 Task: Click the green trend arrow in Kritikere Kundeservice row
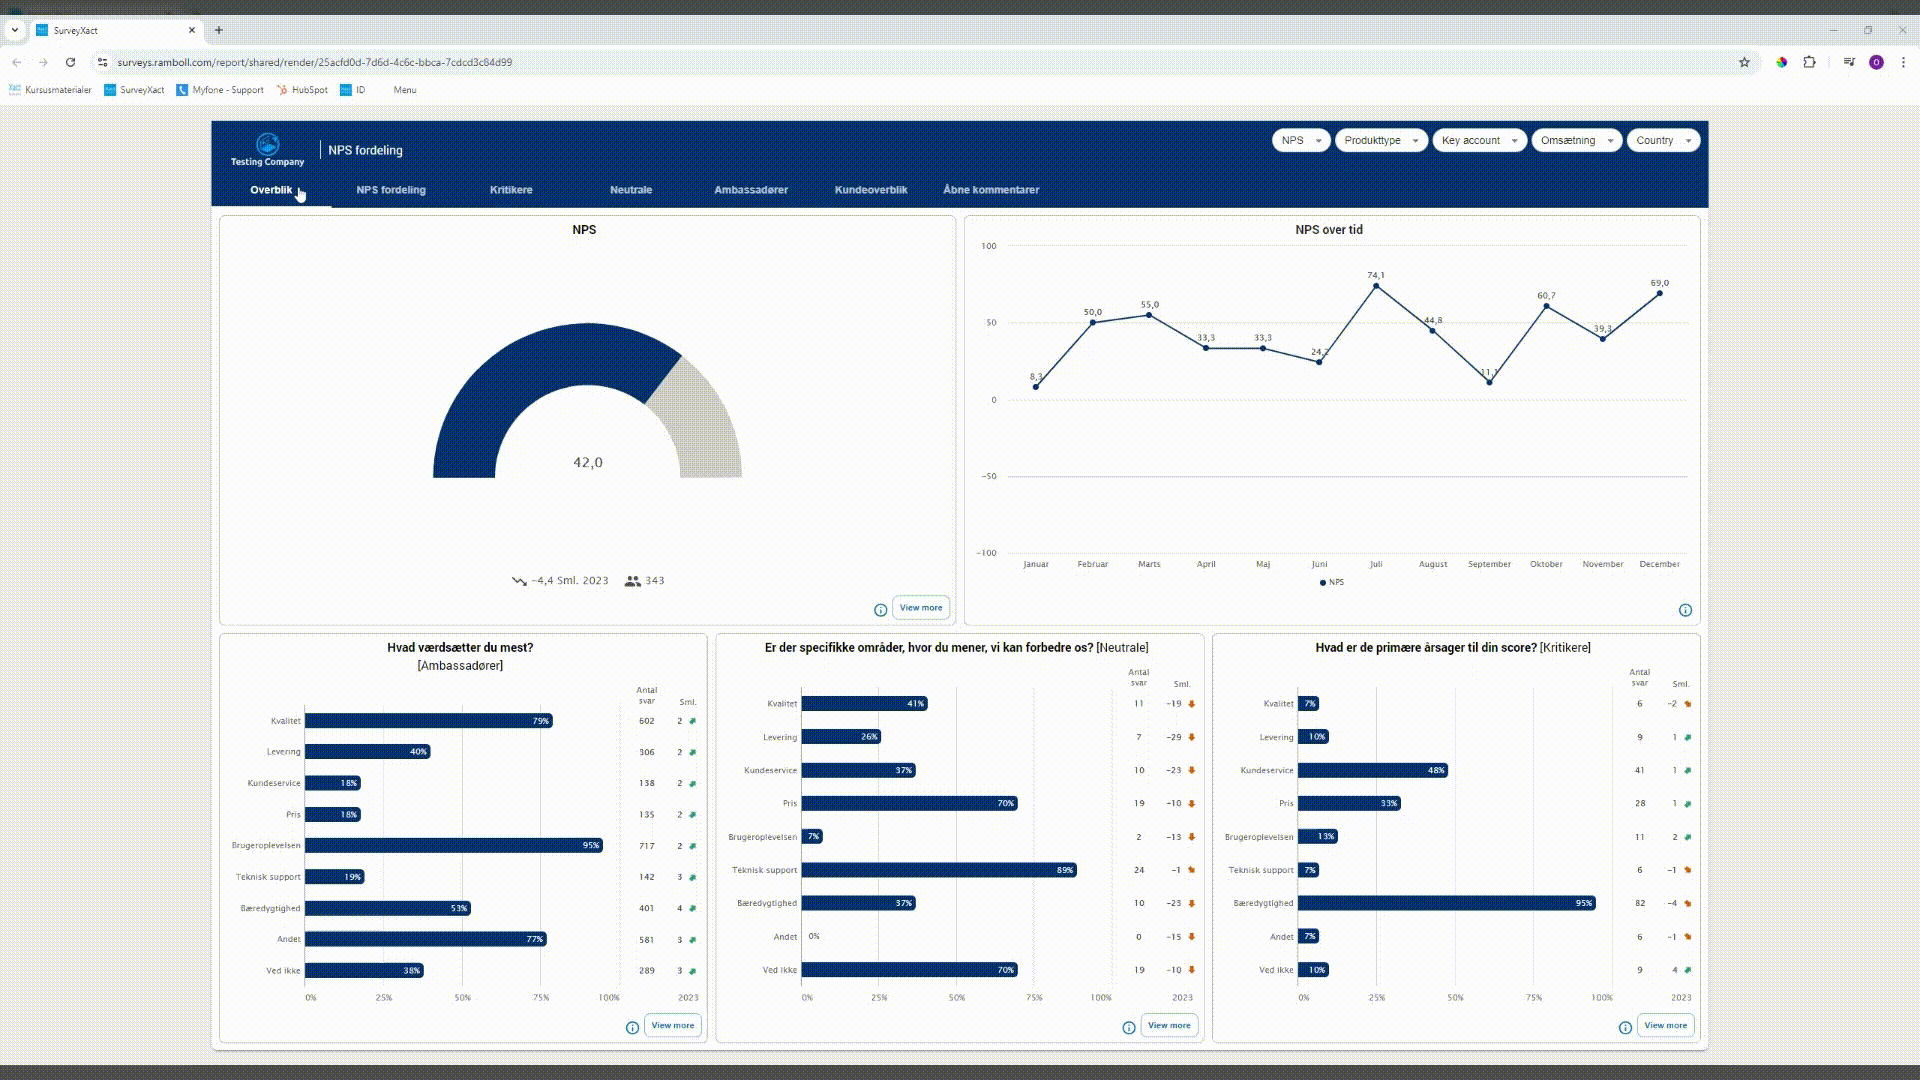tap(1687, 771)
